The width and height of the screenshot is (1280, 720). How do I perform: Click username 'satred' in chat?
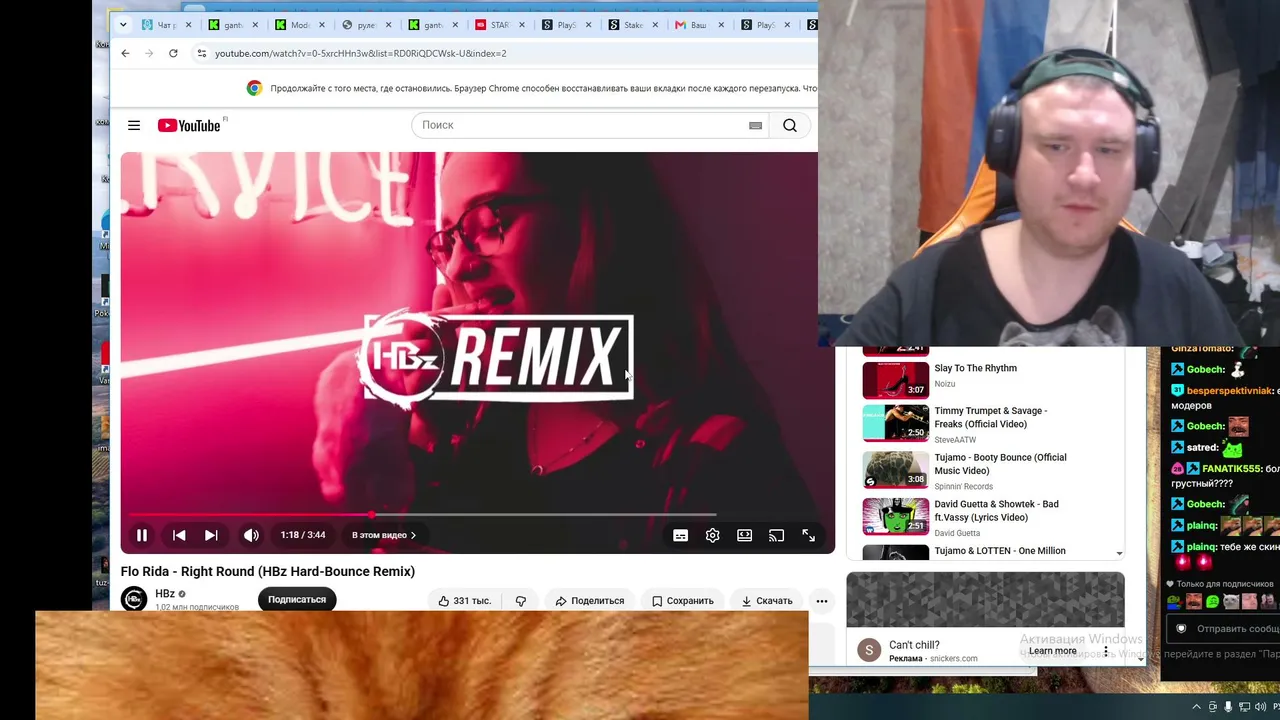pos(1202,448)
